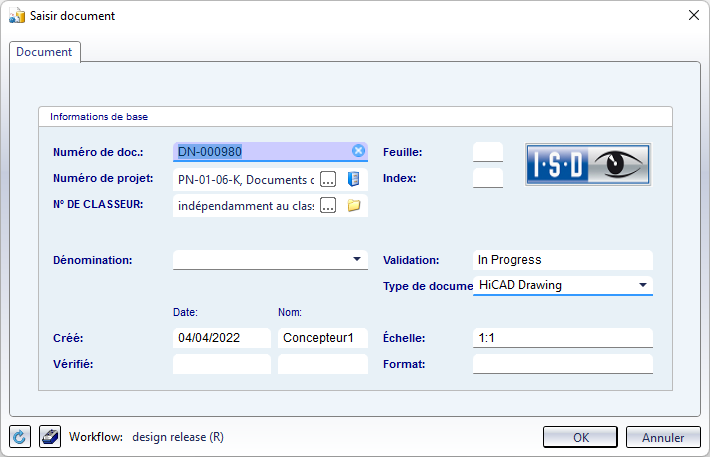Image resolution: width=710 pixels, height=457 pixels.
Task: Confirm with the OK button
Action: pyautogui.click(x=580, y=438)
